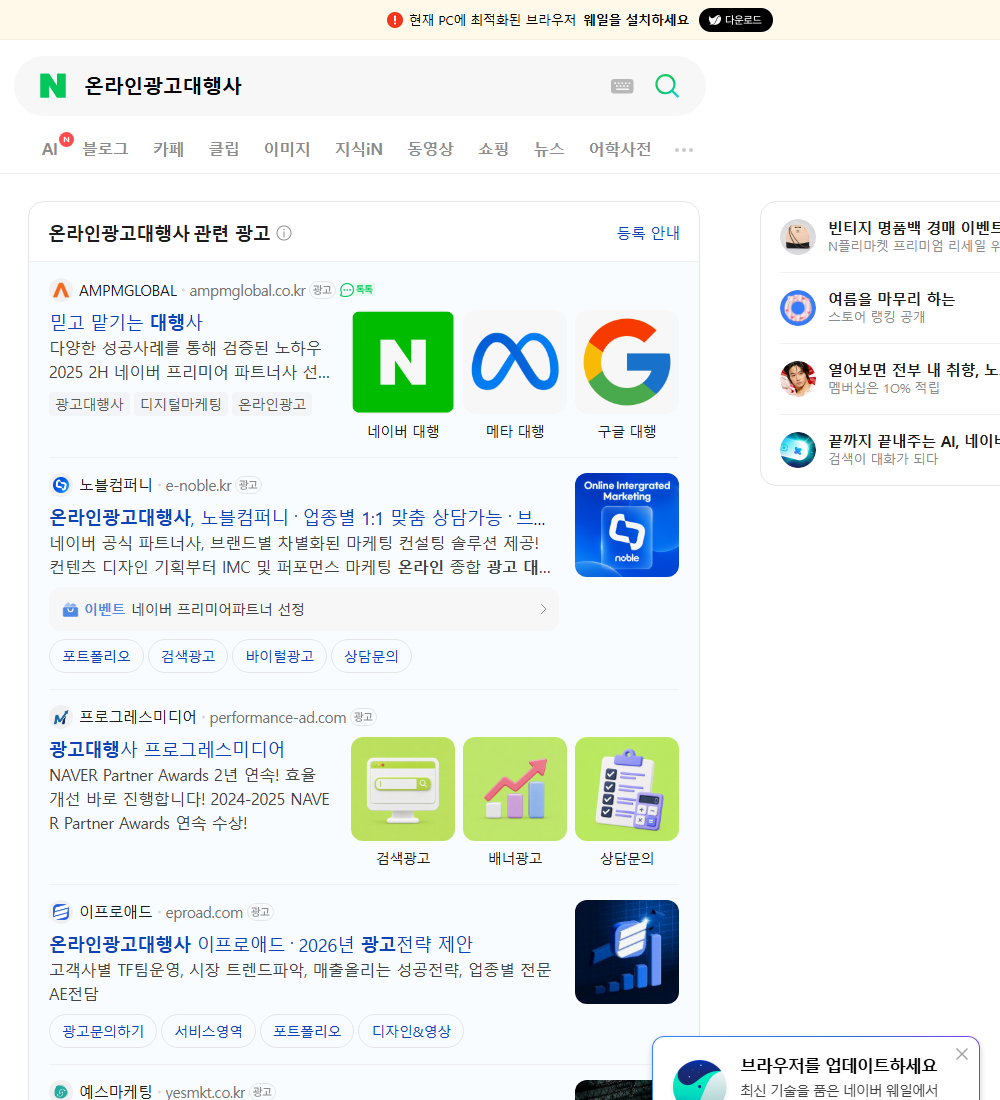The width and height of the screenshot is (1000, 1100).
Task: Click 노블컴퍼니 포트폴리오 pill button
Action: [96, 656]
